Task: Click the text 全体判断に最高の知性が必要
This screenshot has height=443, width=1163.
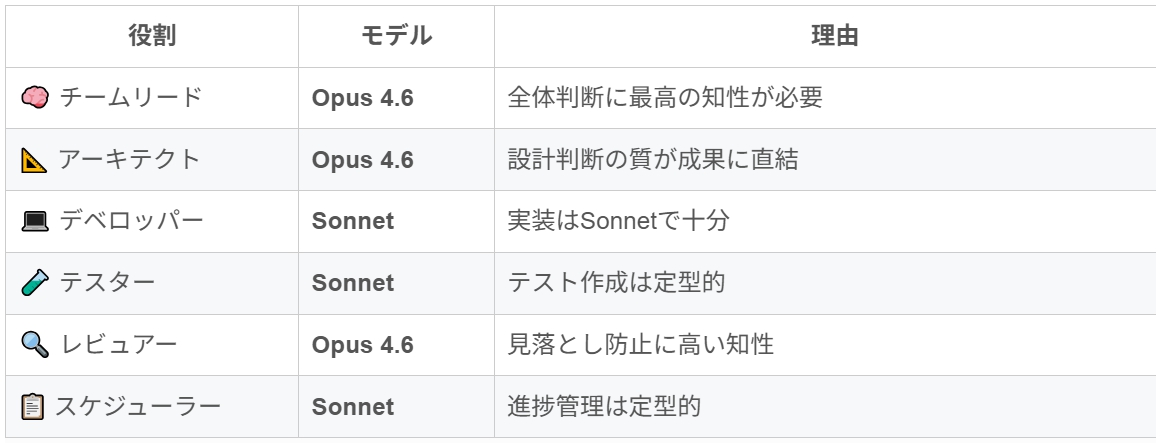Action: [665, 98]
